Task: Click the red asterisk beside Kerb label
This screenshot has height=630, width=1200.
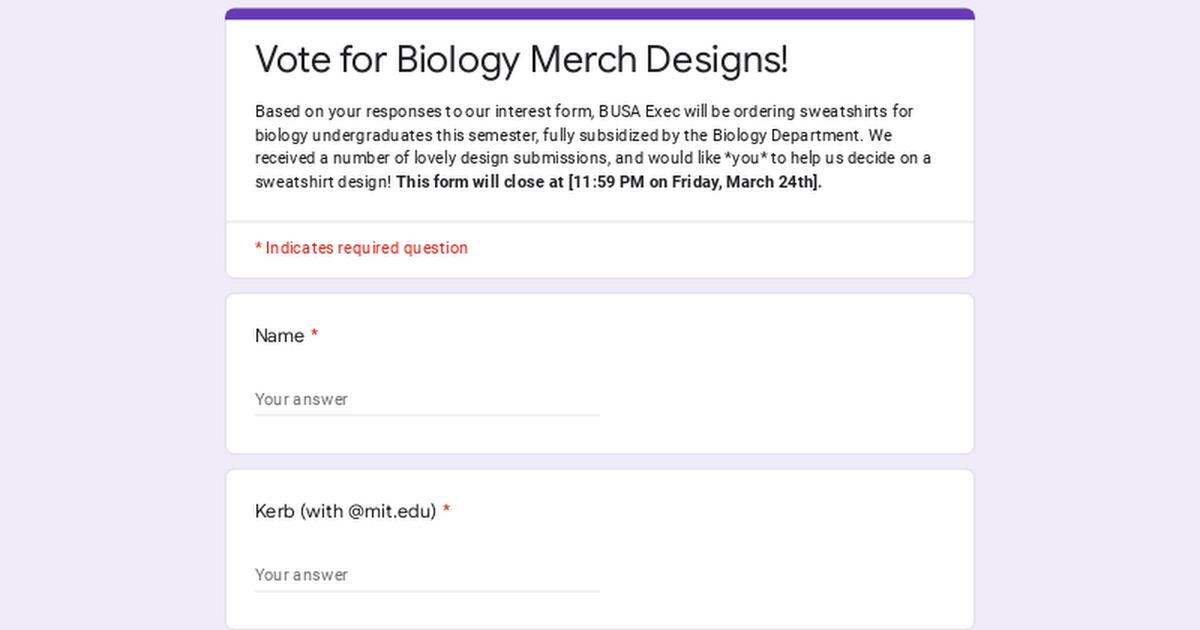Action: 446,511
